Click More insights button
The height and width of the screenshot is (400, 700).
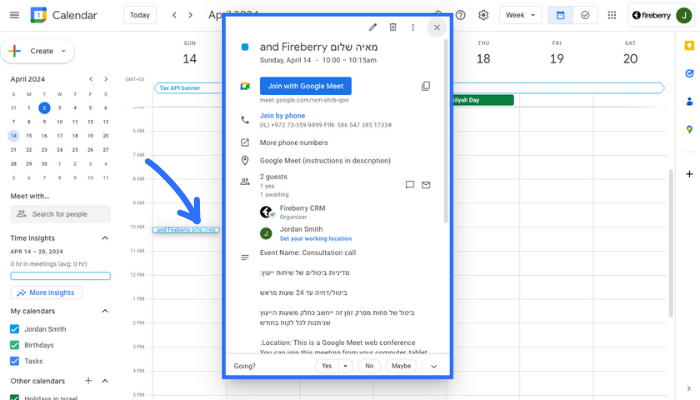pyautogui.click(x=46, y=293)
